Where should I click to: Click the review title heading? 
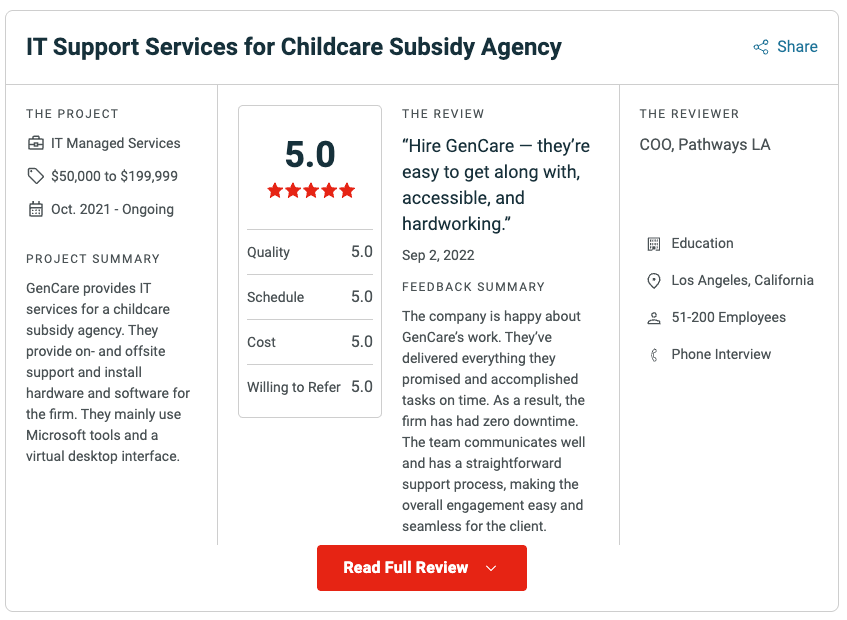pos(294,47)
